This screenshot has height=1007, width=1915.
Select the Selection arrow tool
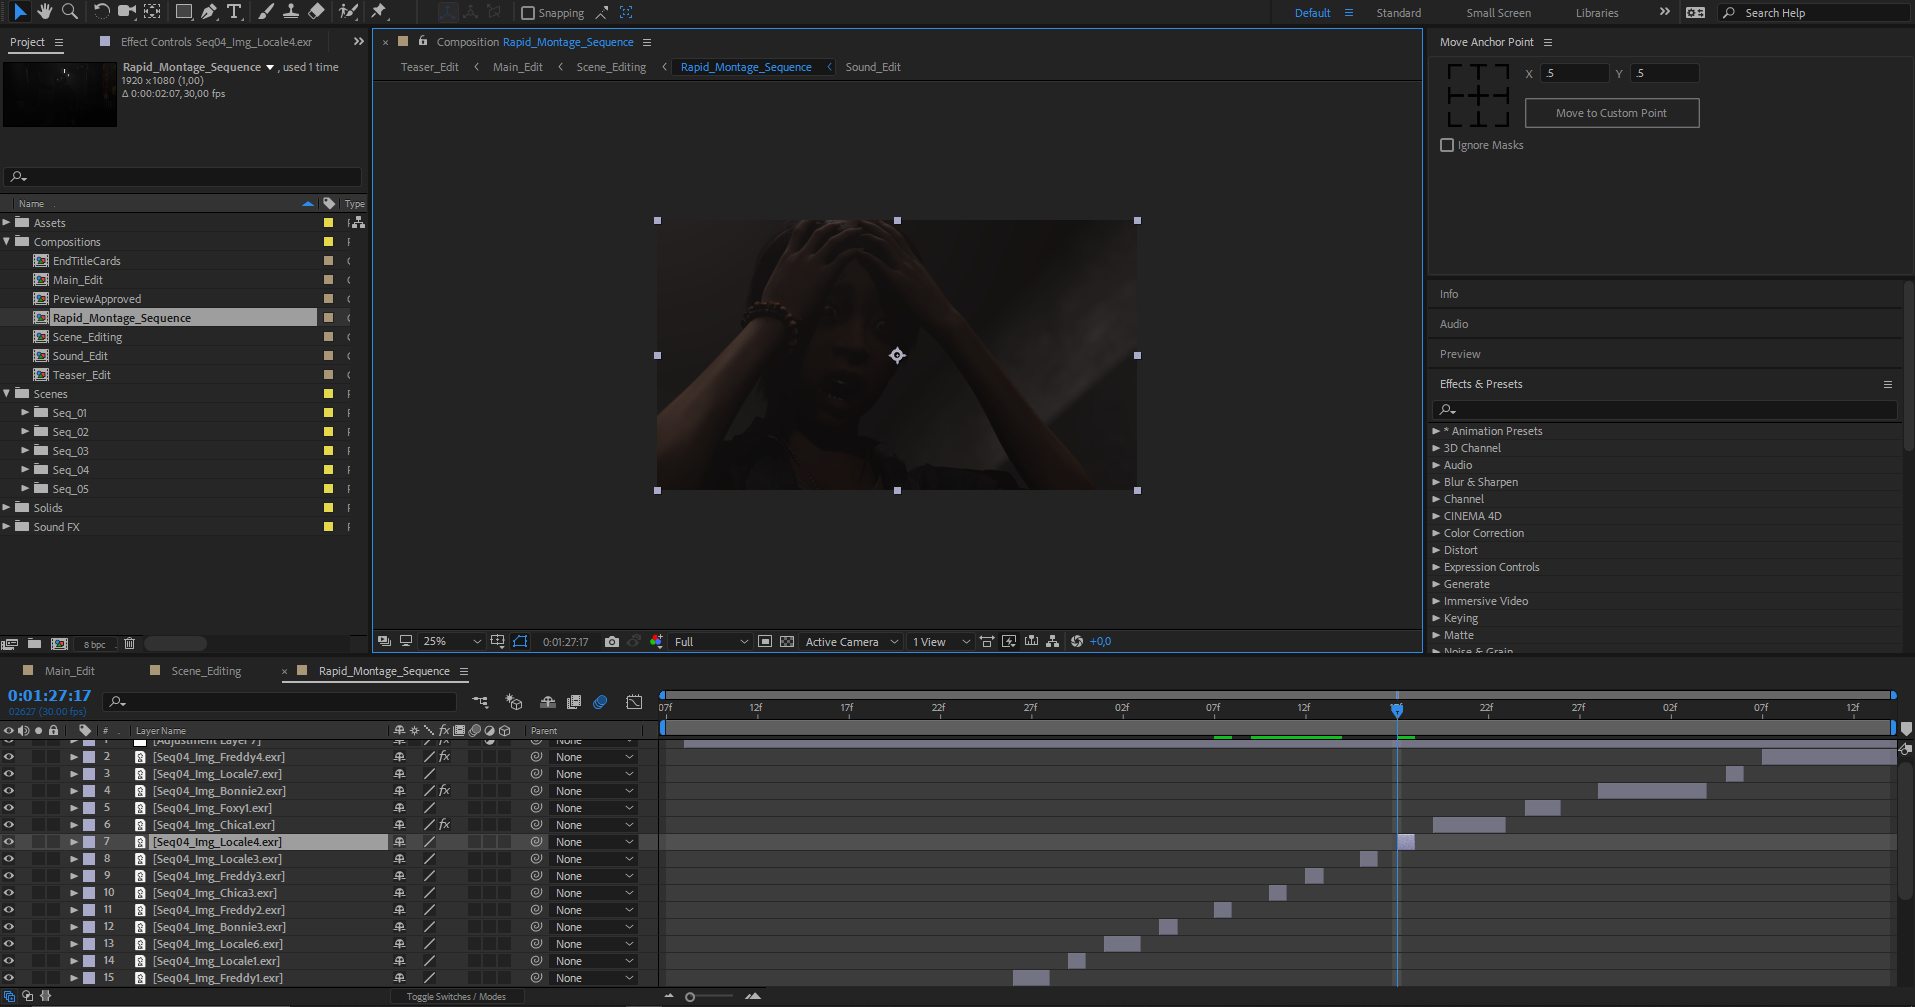(x=20, y=12)
